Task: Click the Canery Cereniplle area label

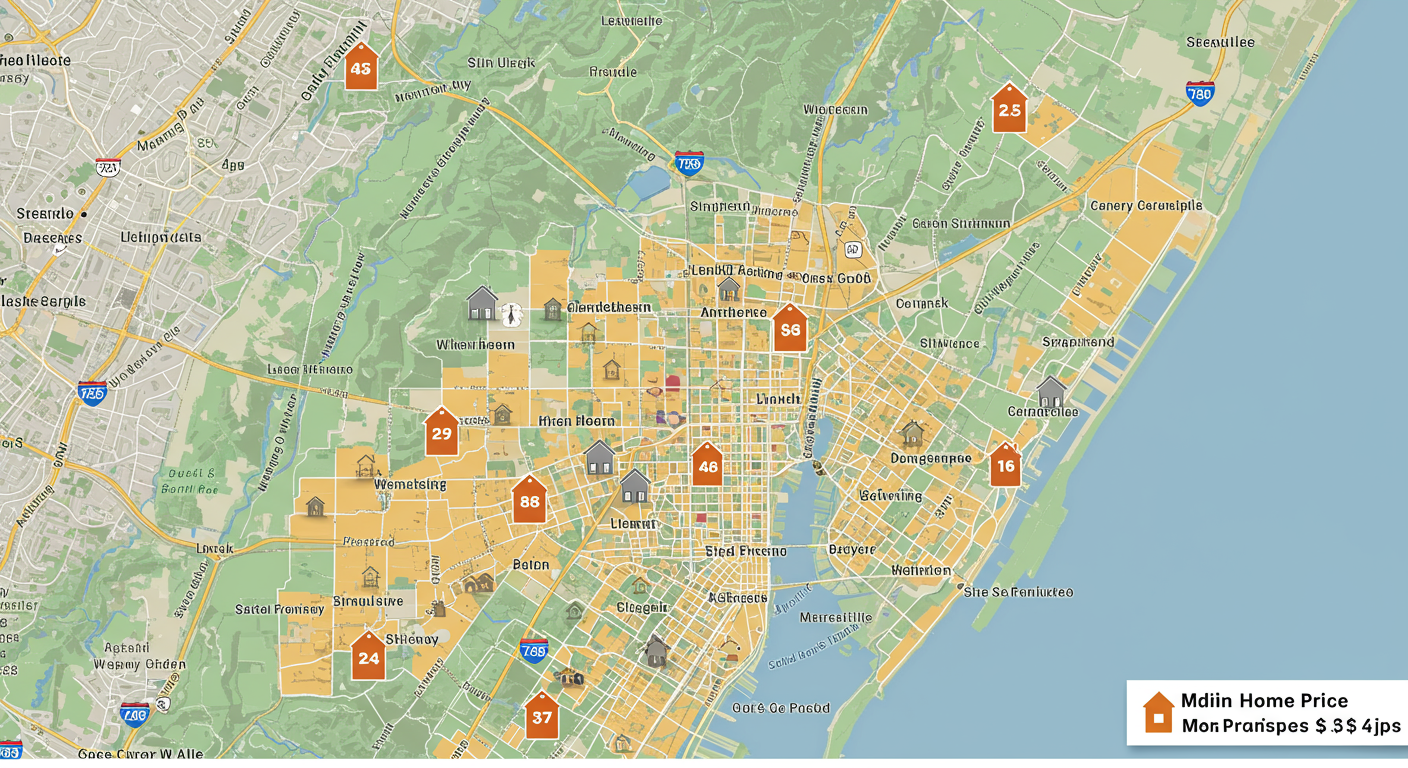Action: click(x=1146, y=205)
